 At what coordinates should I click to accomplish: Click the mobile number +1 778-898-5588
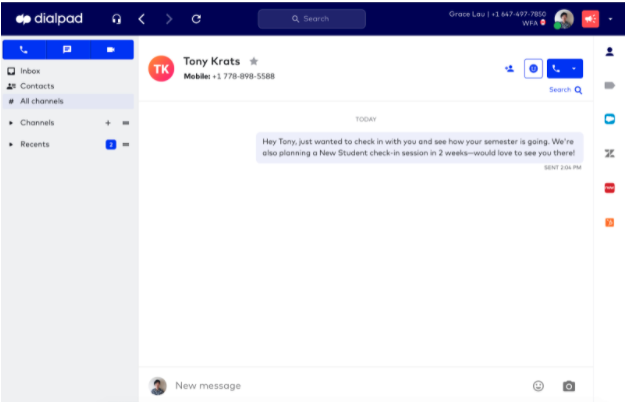click(x=243, y=76)
